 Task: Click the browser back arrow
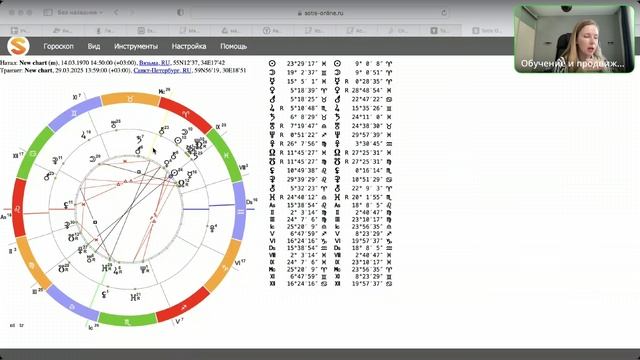click(116, 13)
